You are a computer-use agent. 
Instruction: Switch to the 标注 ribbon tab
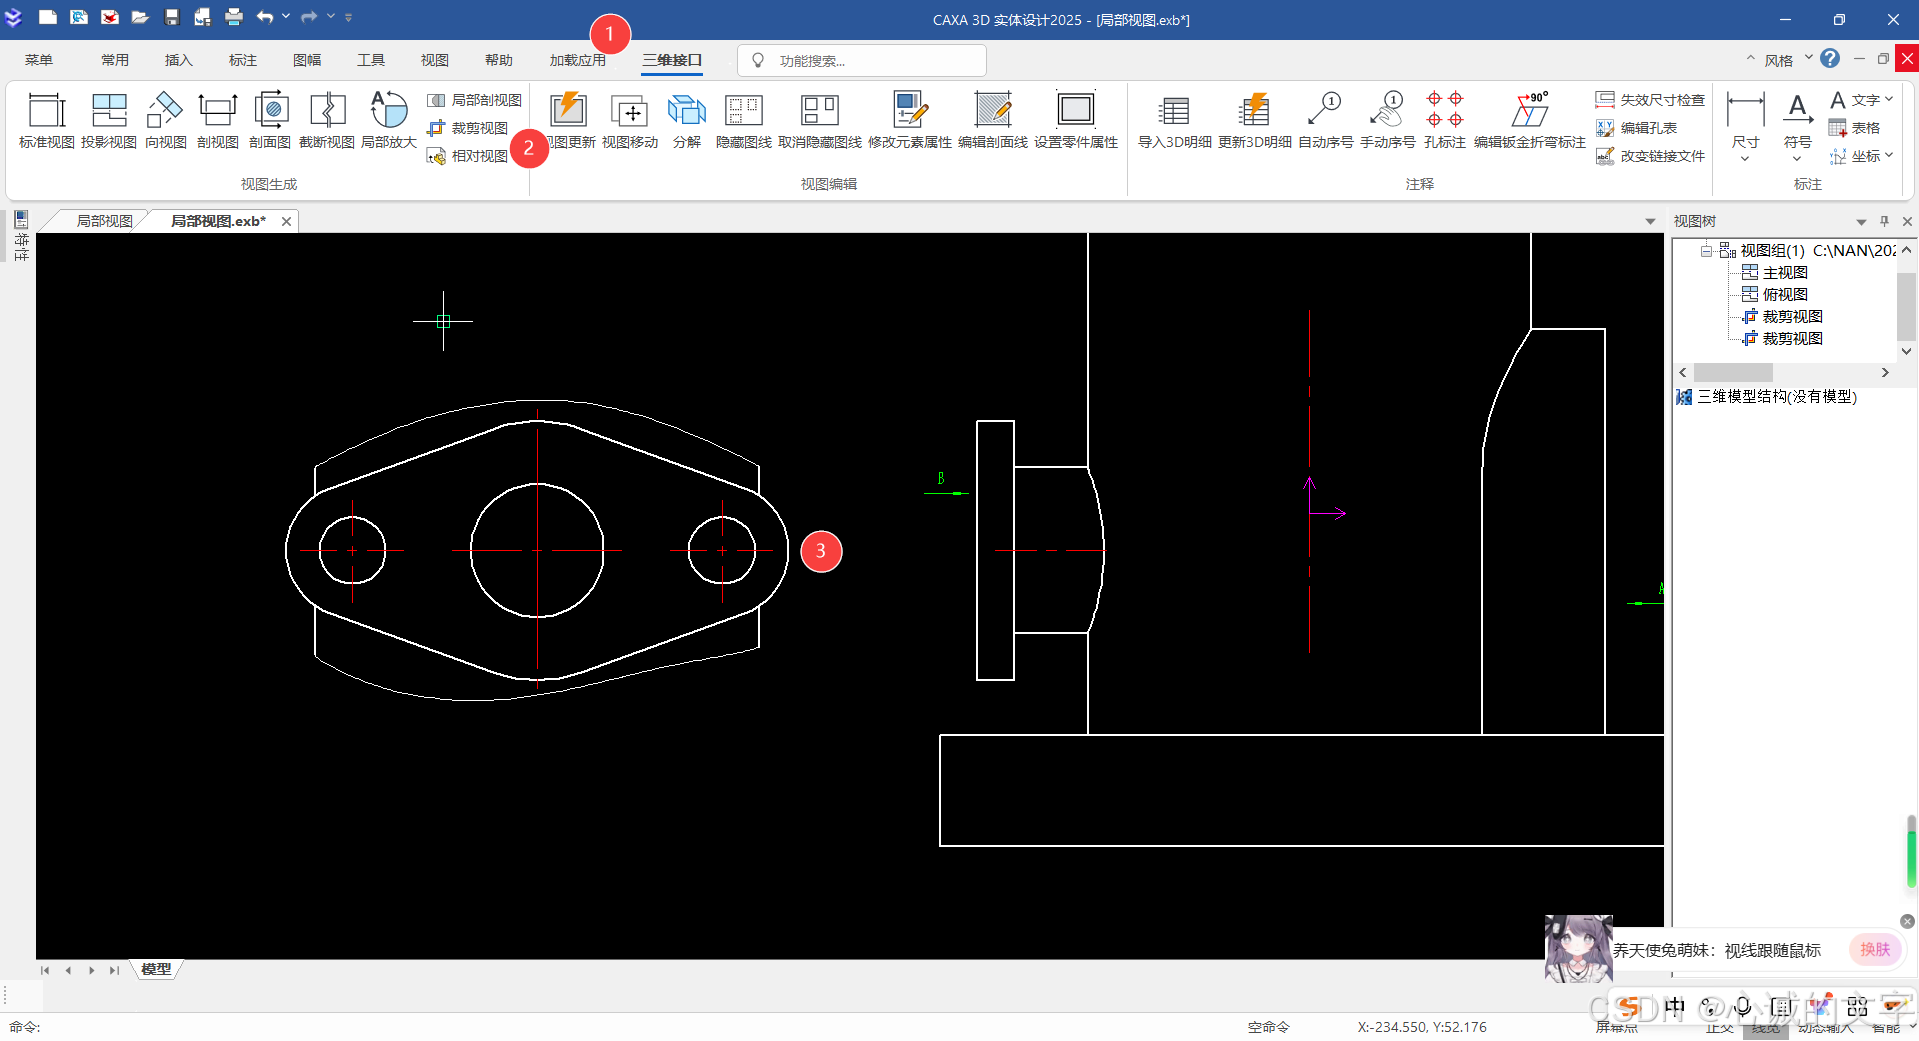coord(243,60)
